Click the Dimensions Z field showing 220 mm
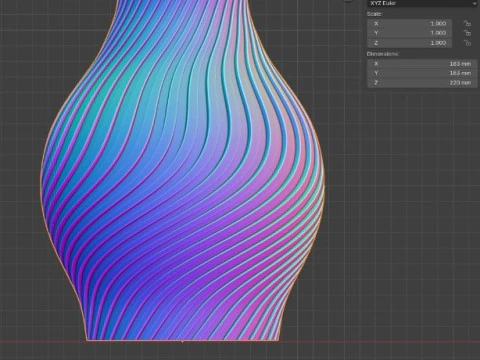This screenshot has height=360, width=480. 422,83
